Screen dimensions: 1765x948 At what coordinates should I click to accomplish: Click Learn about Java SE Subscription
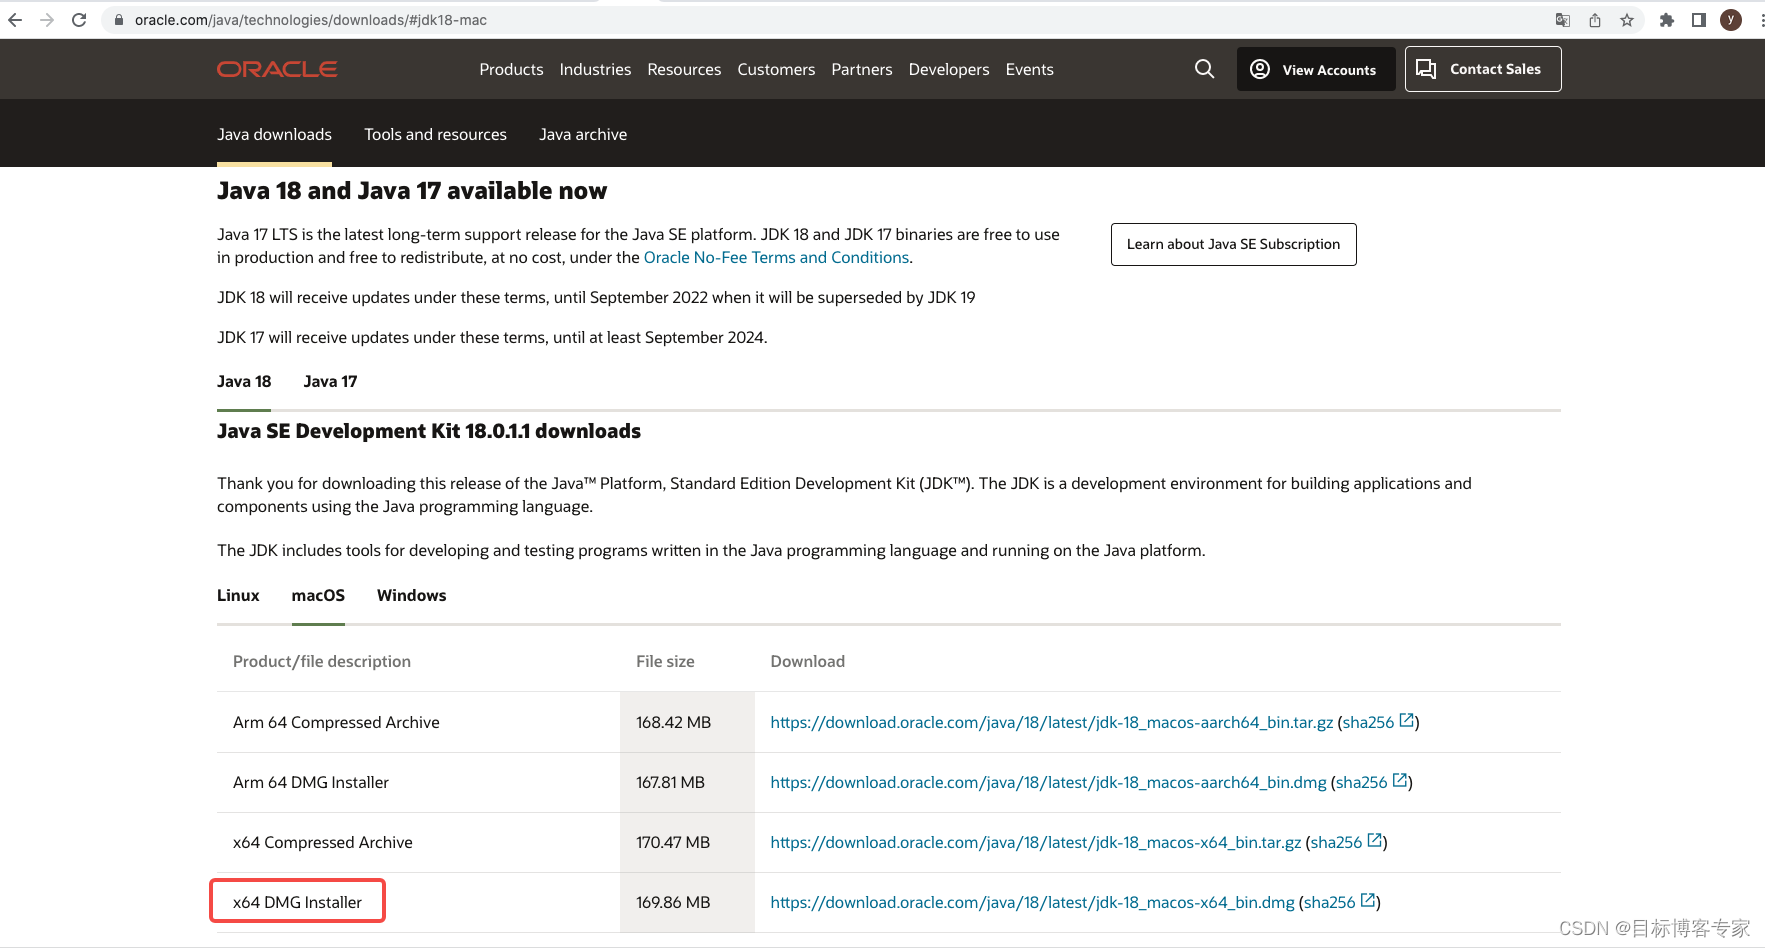[1233, 244]
